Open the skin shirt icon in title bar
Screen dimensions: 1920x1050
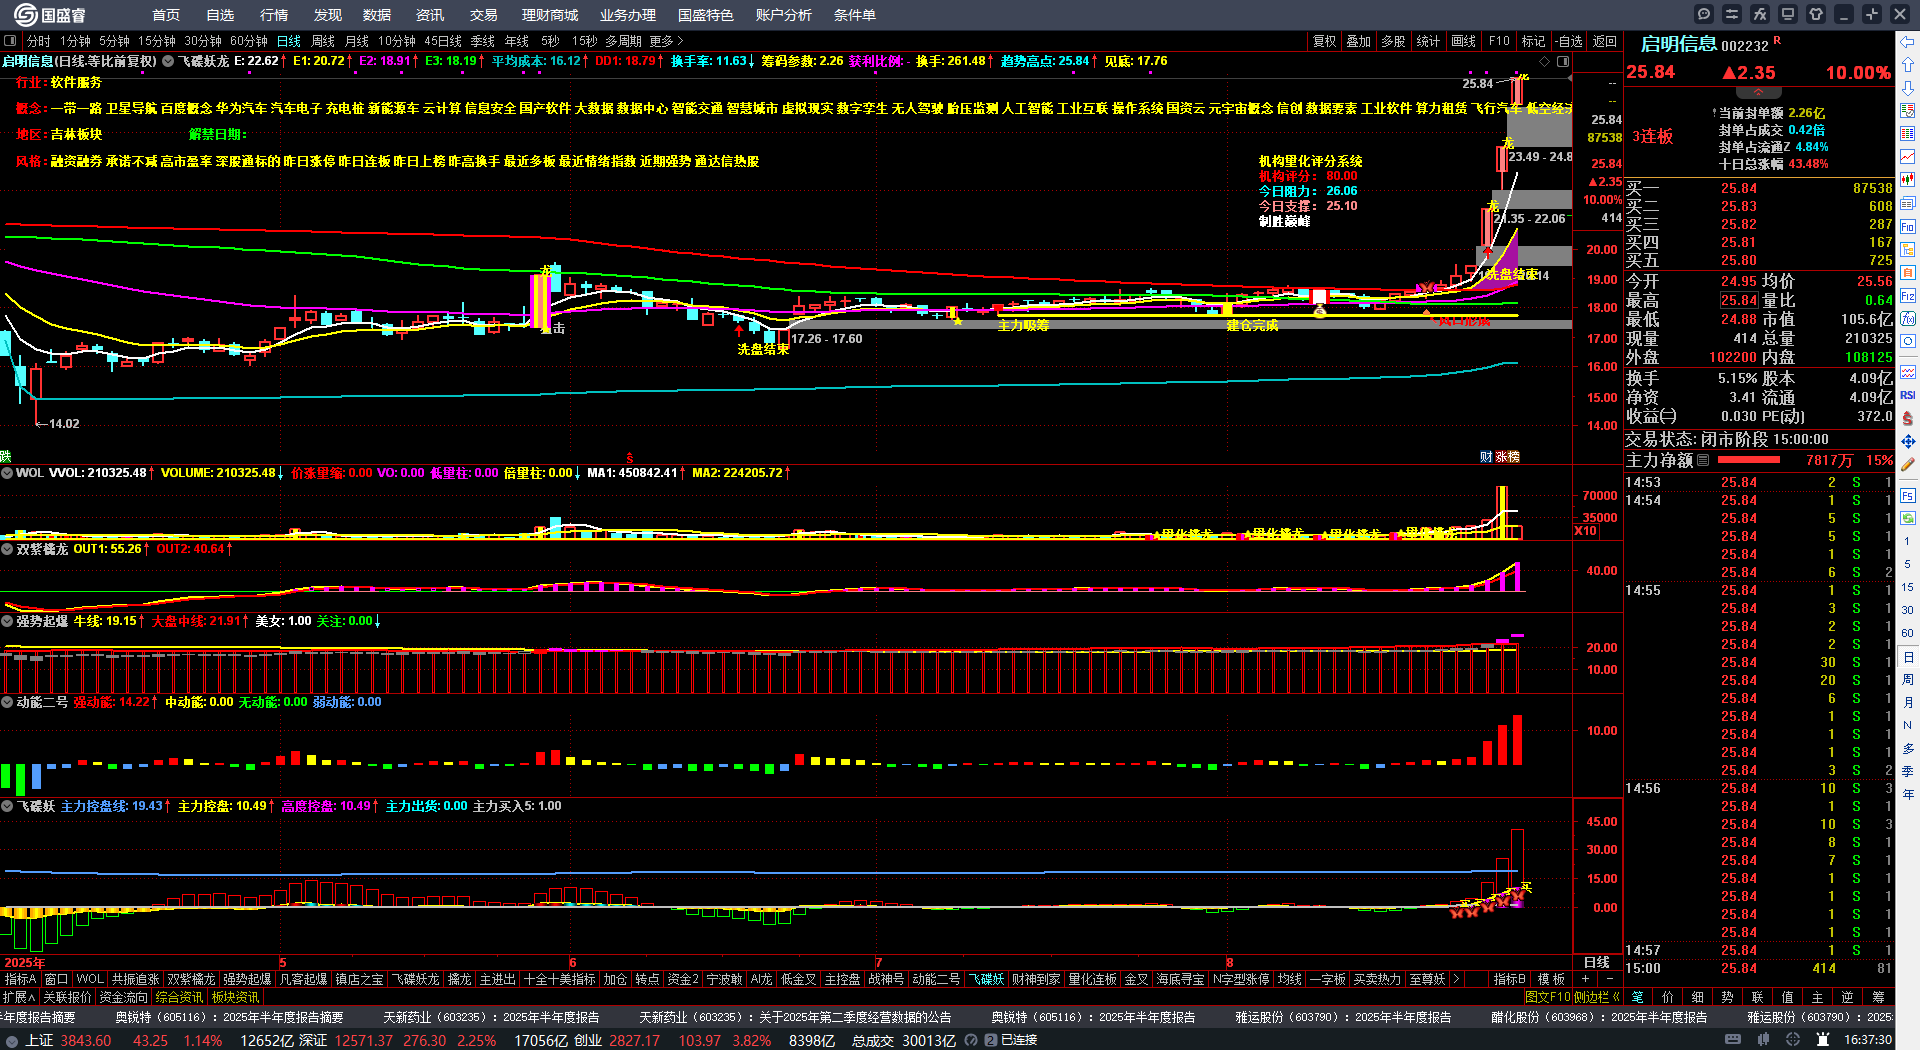[x=1816, y=14]
